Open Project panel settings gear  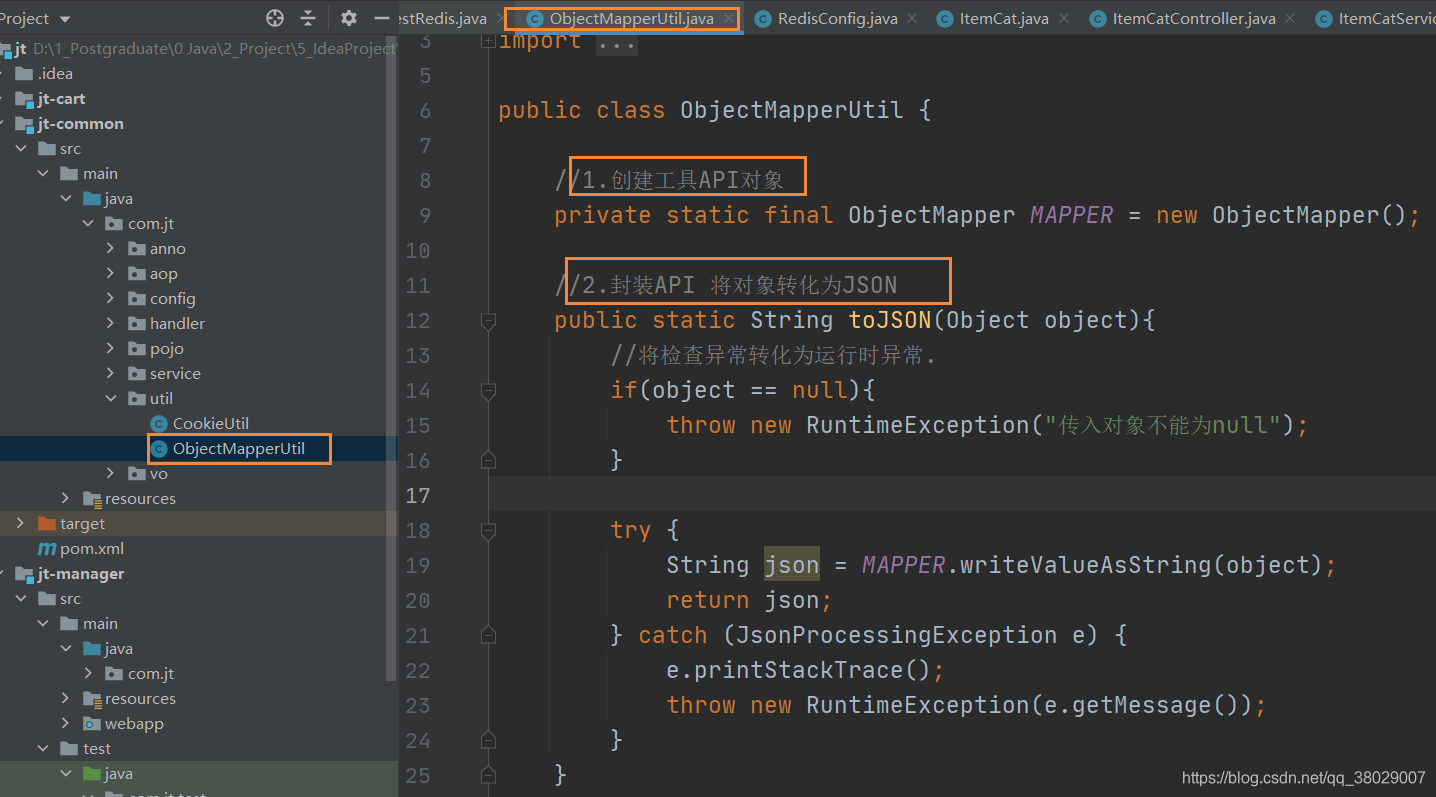pyautogui.click(x=348, y=18)
